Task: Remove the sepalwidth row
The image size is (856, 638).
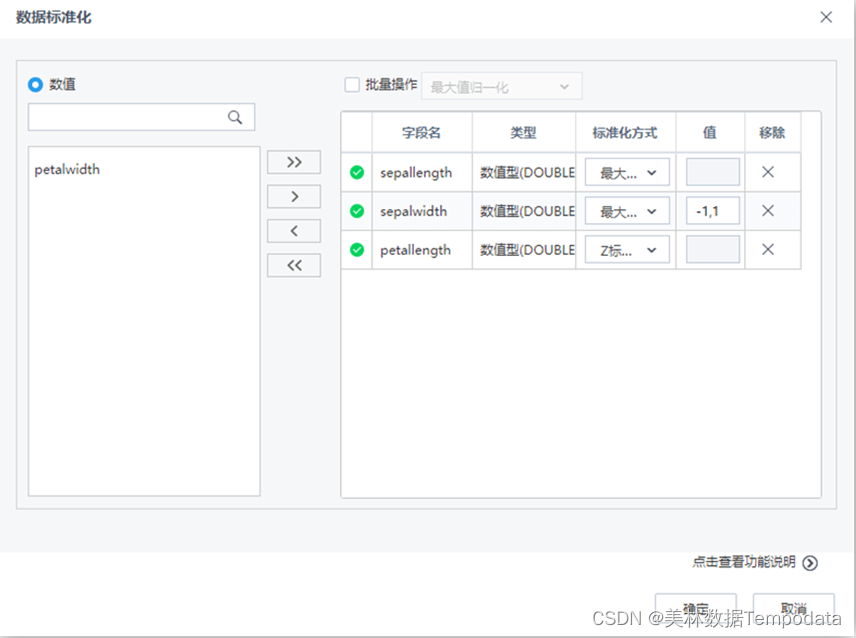Action: pyautogui.click(x=768, y=211)
